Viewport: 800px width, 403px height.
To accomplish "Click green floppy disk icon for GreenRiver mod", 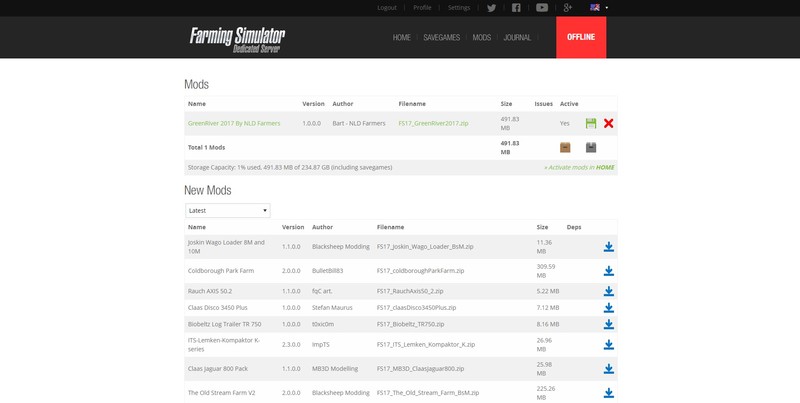I will [591, 123].
